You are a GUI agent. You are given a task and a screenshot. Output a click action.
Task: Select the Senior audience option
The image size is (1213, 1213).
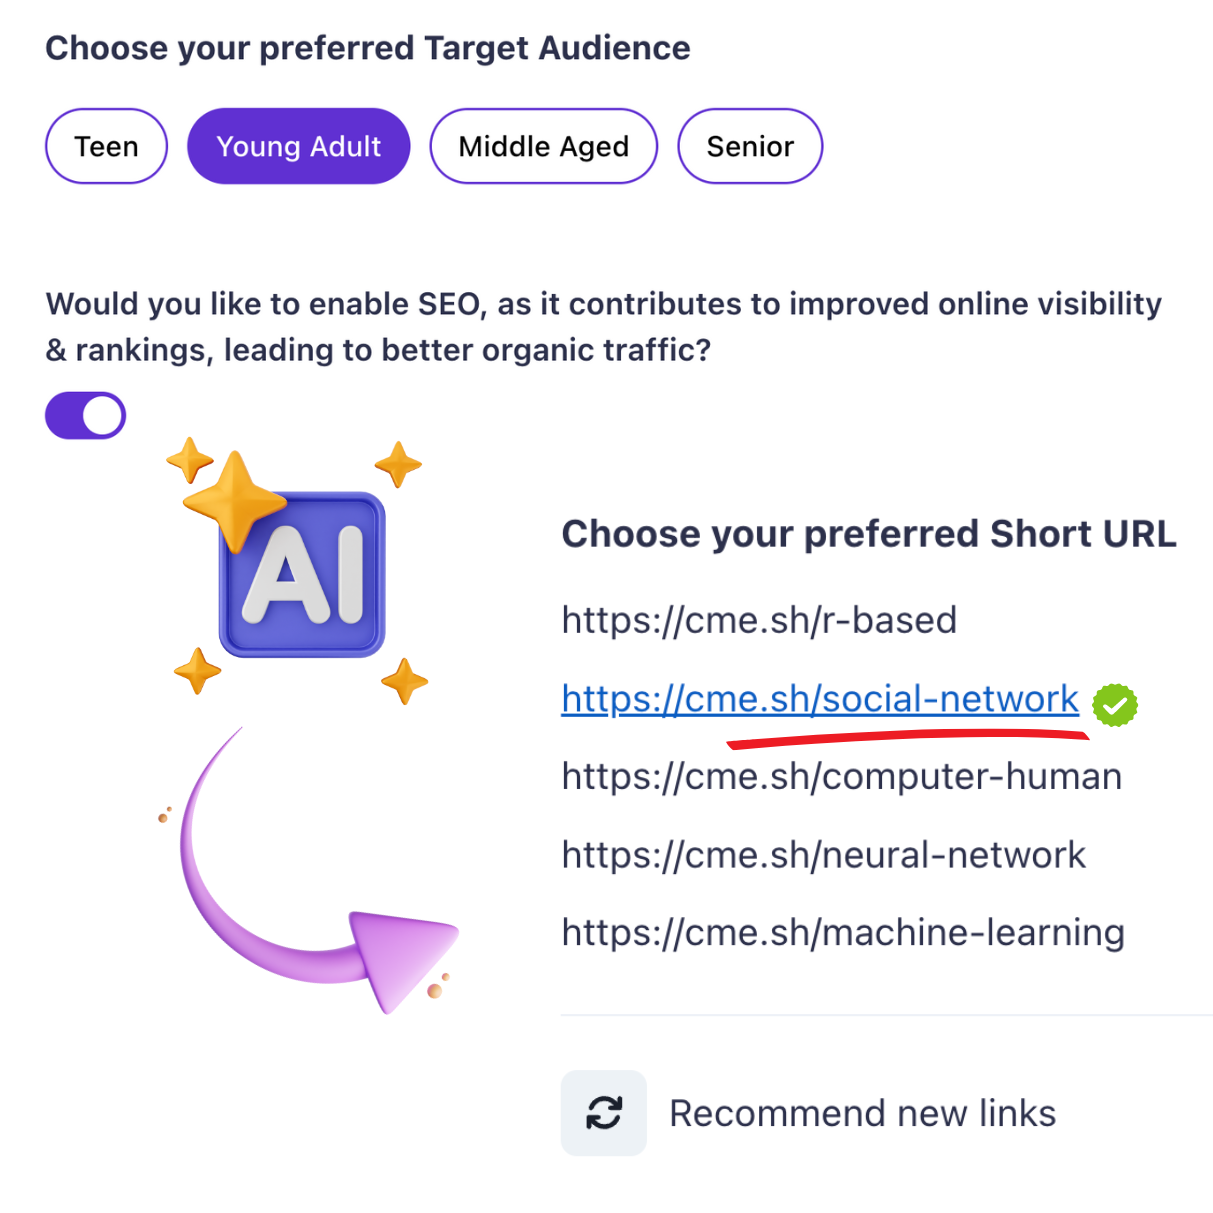point(750,146)
